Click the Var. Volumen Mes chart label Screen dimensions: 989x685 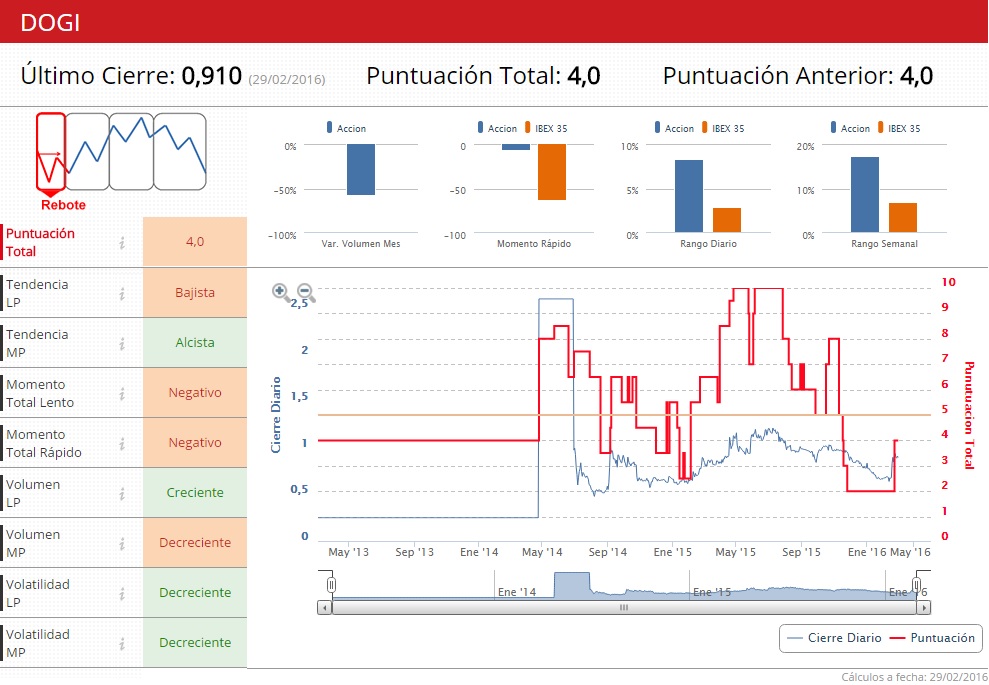pos(361,243)
